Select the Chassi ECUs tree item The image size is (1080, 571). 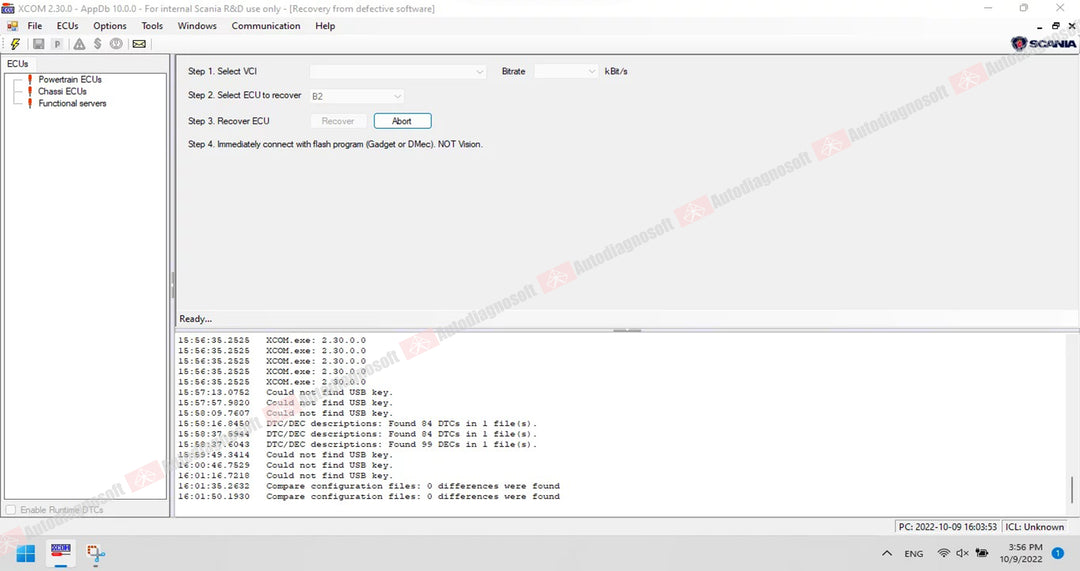(x=62, y=92)
